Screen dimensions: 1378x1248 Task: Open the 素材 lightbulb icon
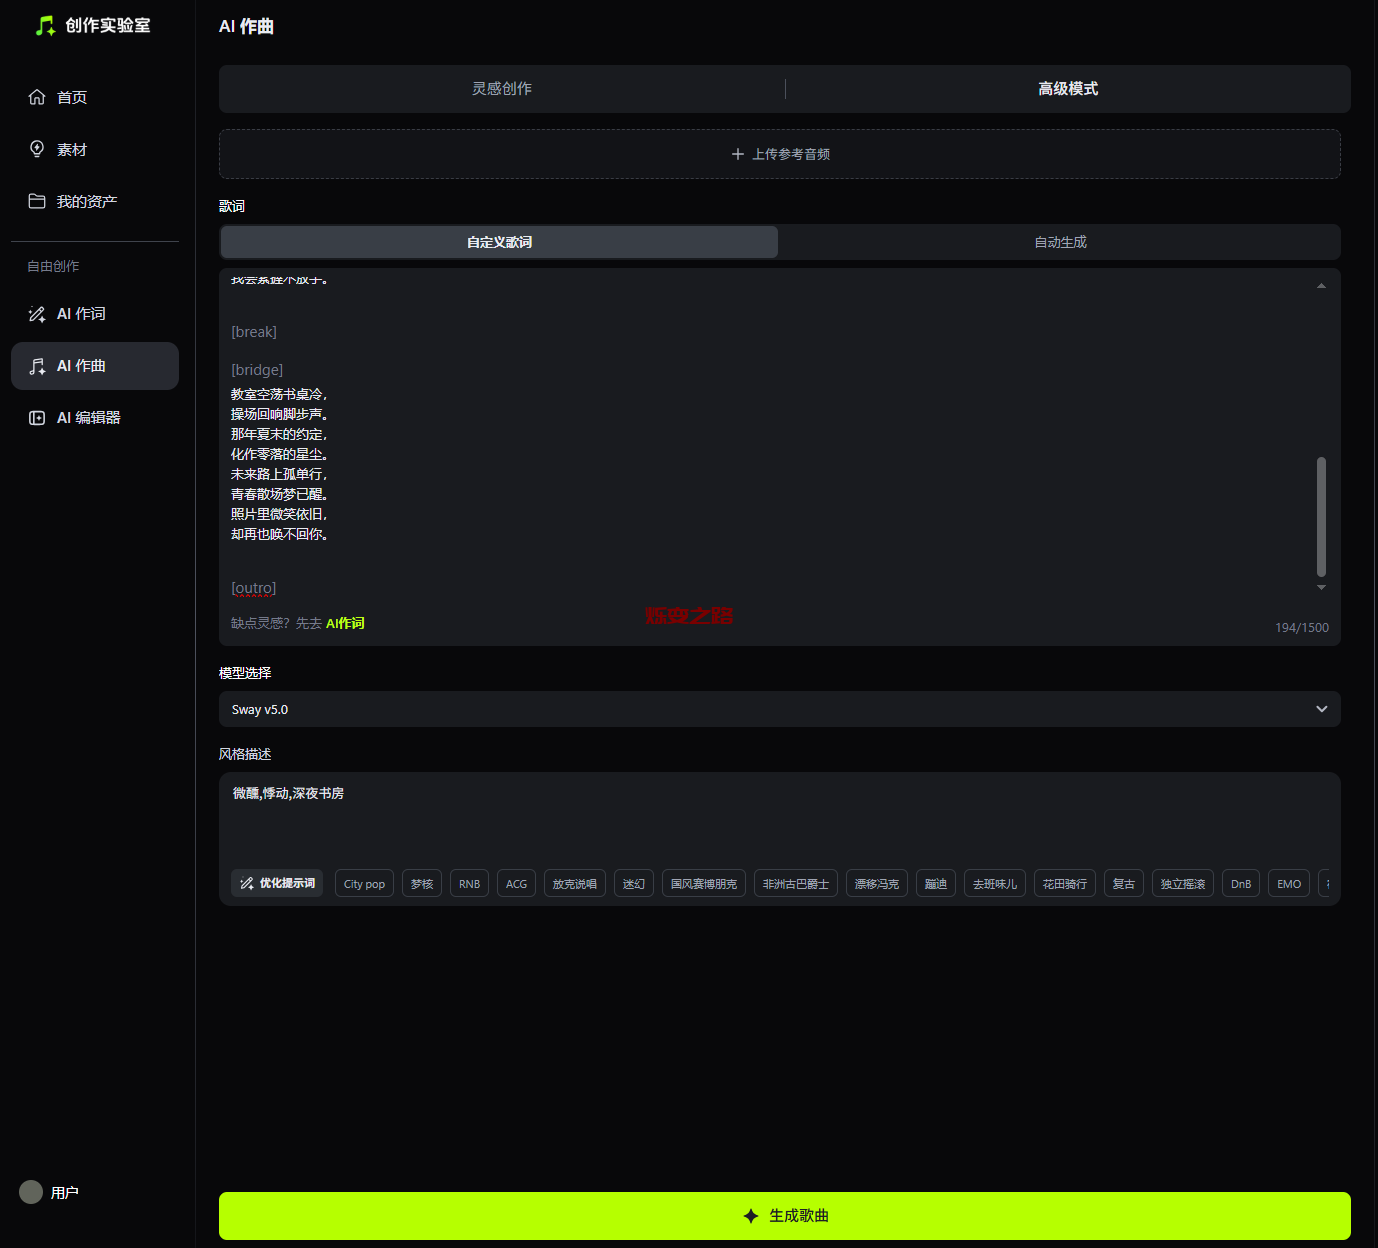[37, 149]
